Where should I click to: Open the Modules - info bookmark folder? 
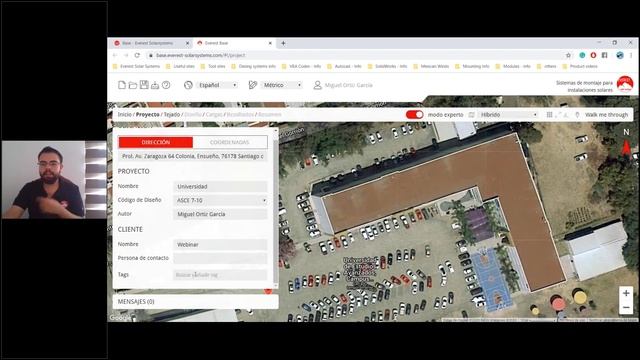pos(513,66)
